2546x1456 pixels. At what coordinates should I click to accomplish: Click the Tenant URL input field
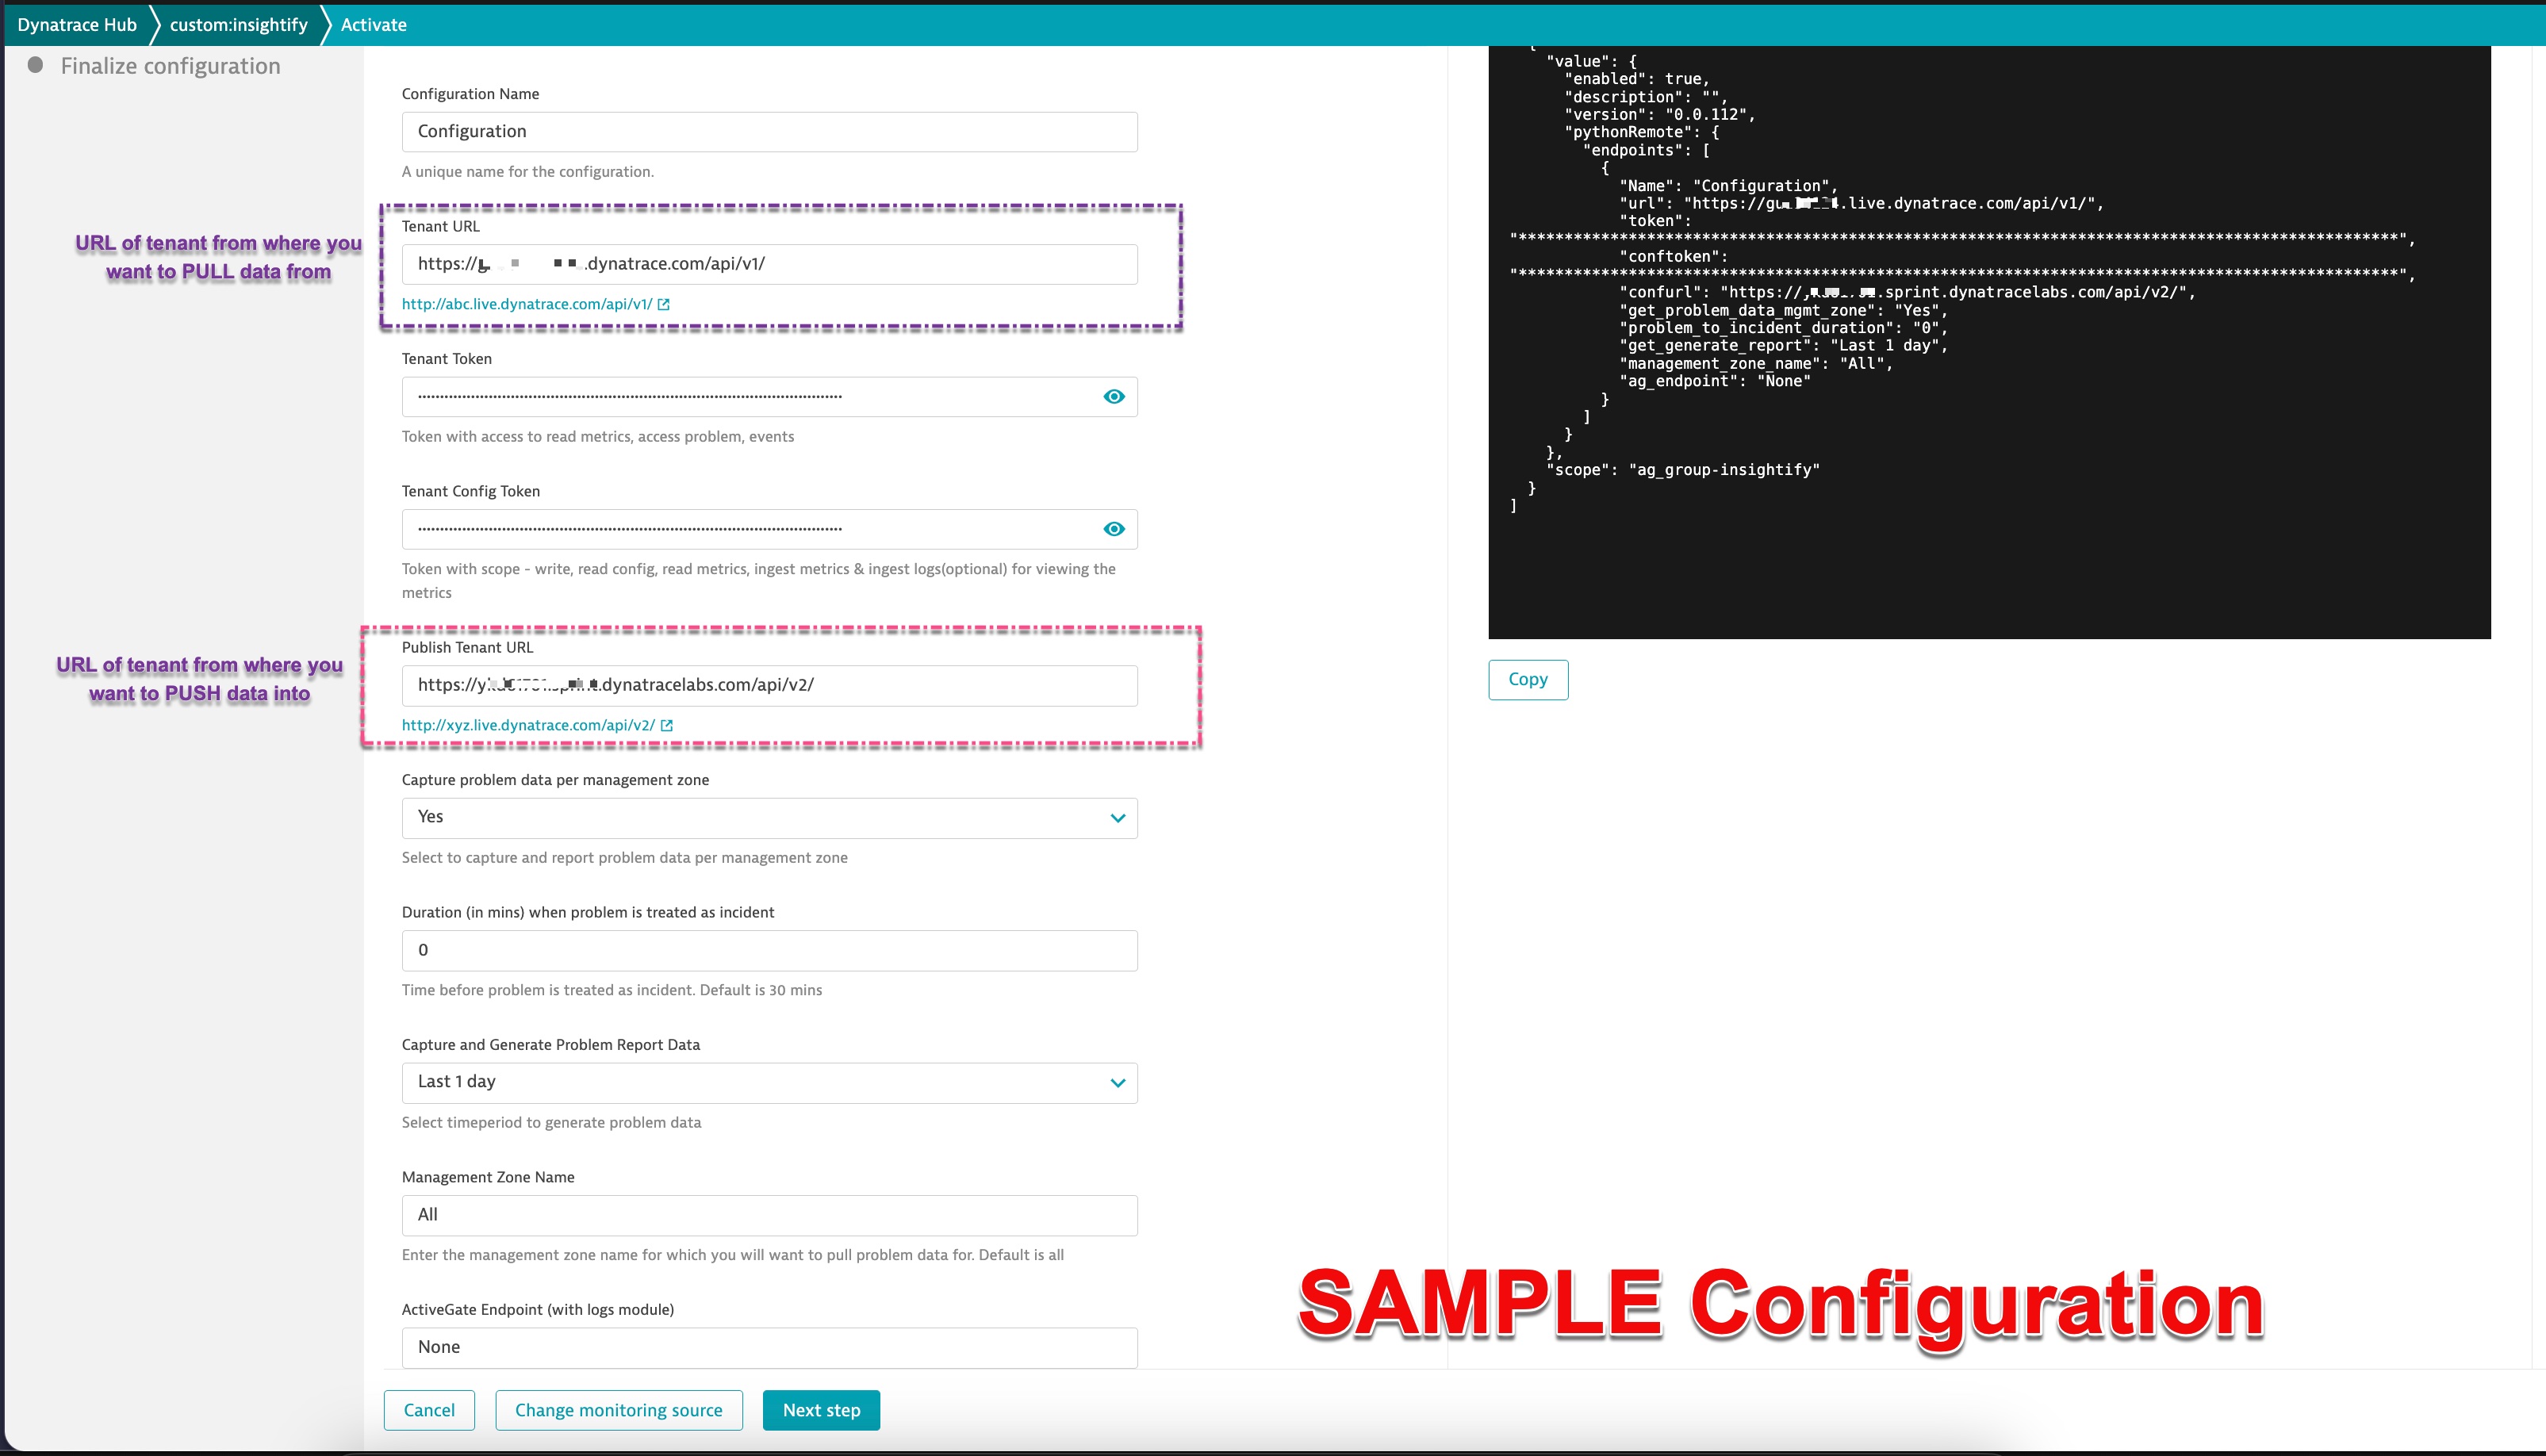(769, 262)
